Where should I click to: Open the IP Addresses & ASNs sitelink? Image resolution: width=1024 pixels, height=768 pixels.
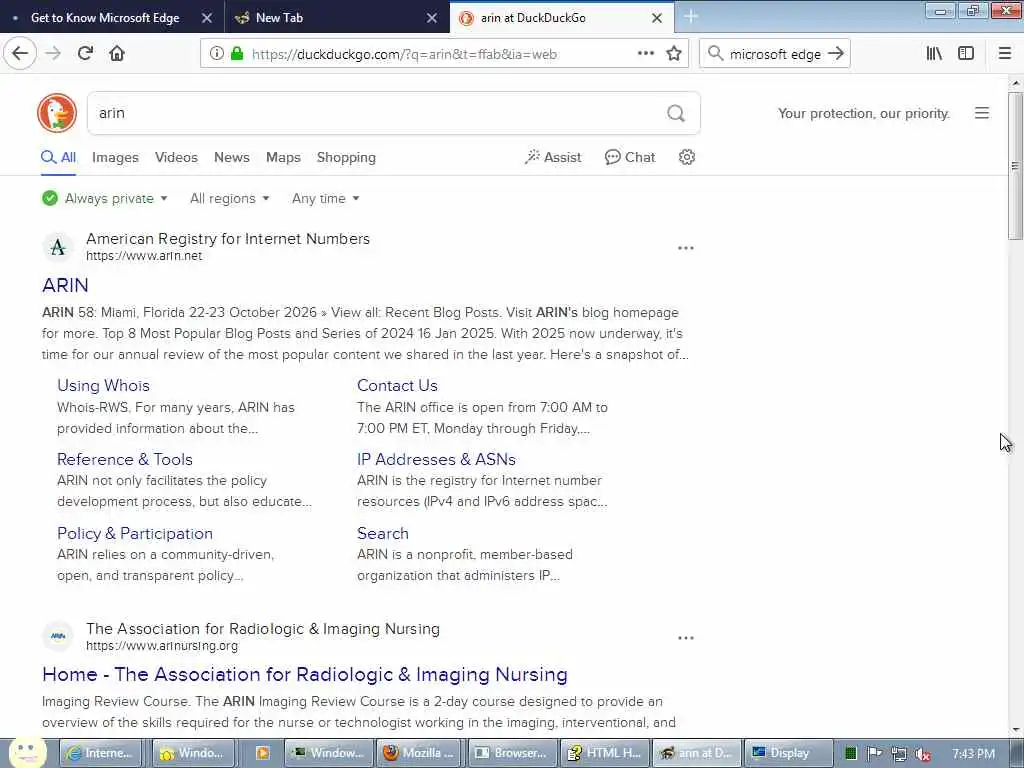click(x=436, y=459)
